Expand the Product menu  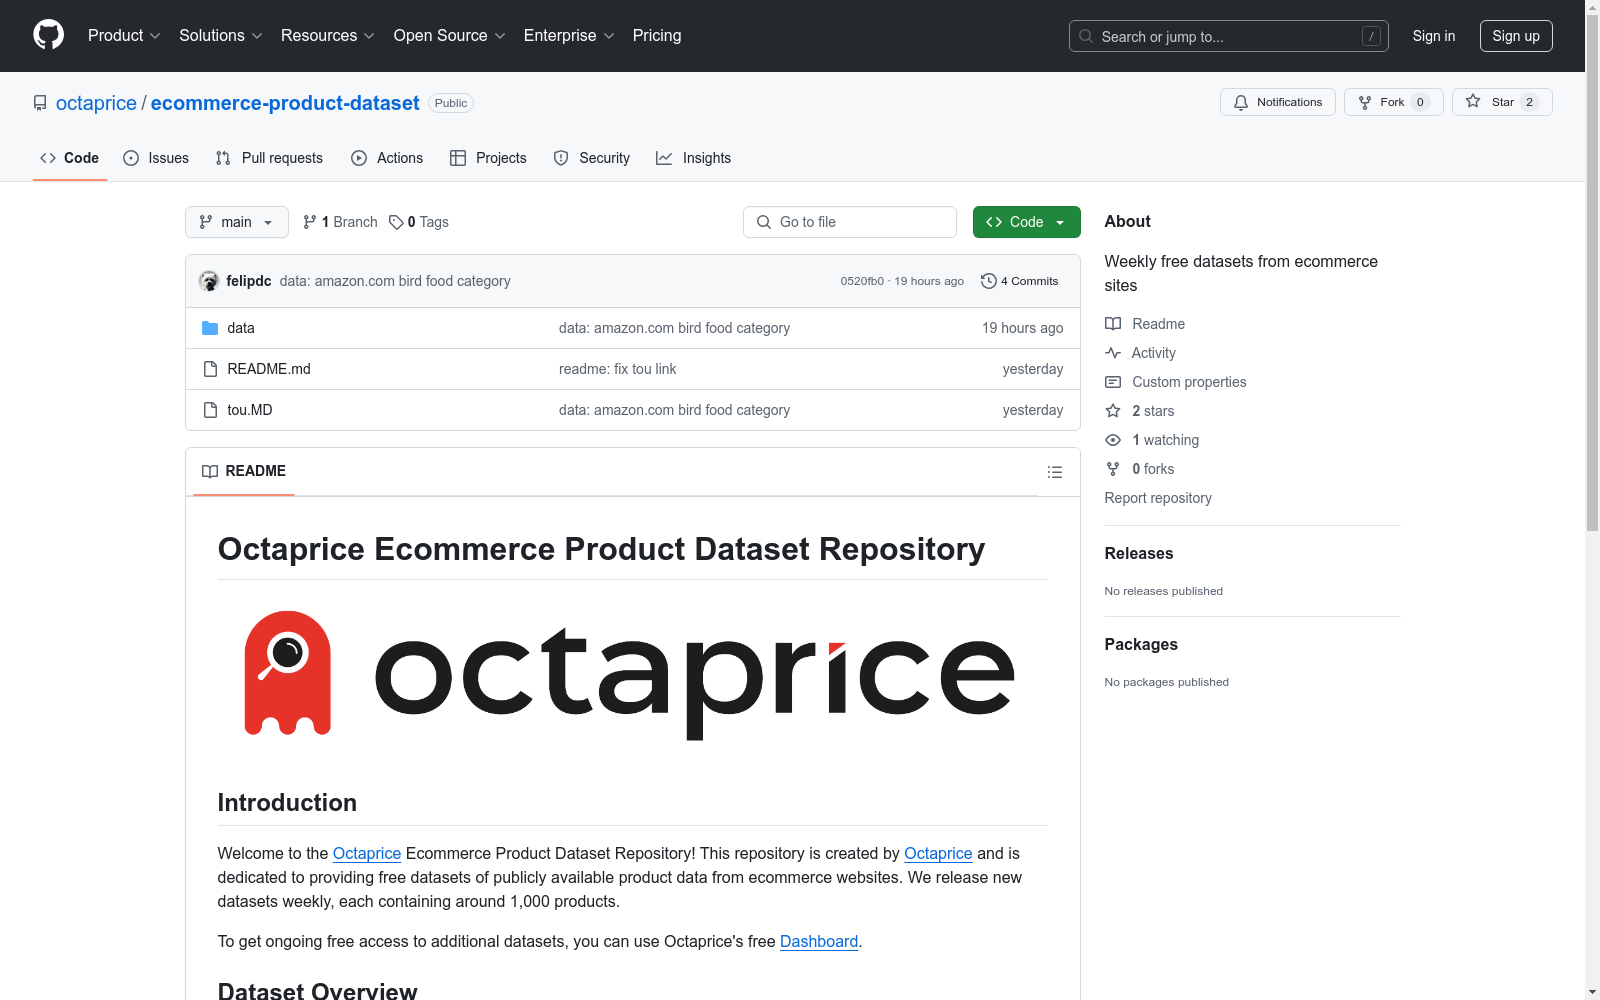(x=124, y=35)
